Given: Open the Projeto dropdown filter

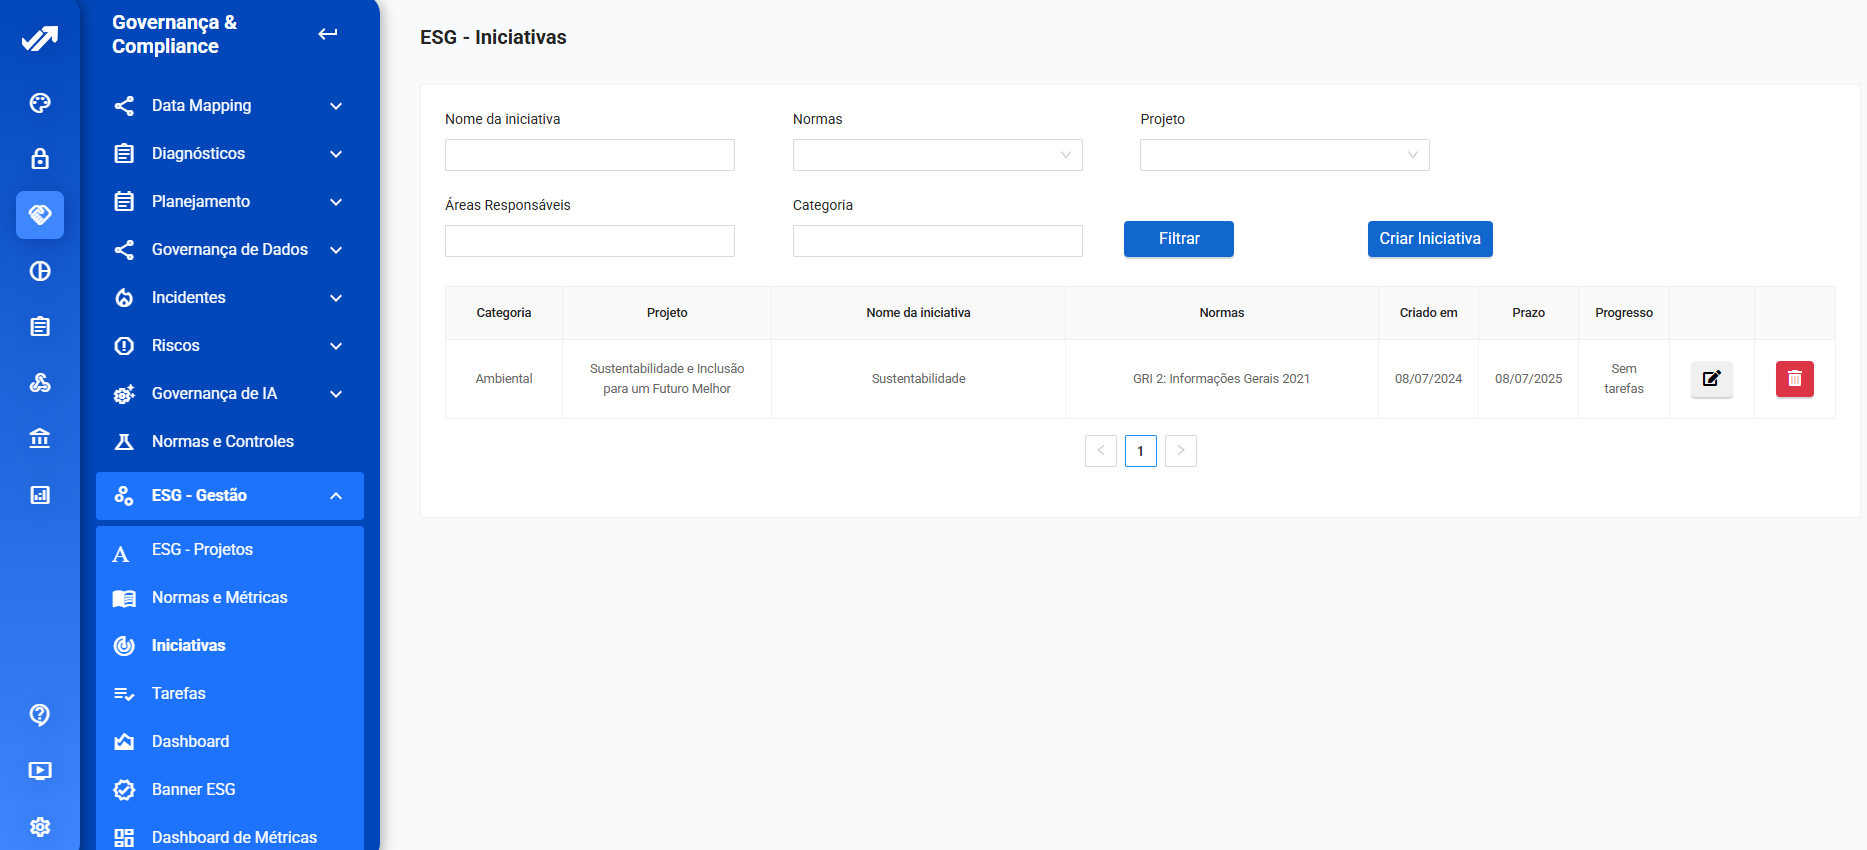Looking at the screenshot, I should pyautogui.click(x=1284, y=155).
